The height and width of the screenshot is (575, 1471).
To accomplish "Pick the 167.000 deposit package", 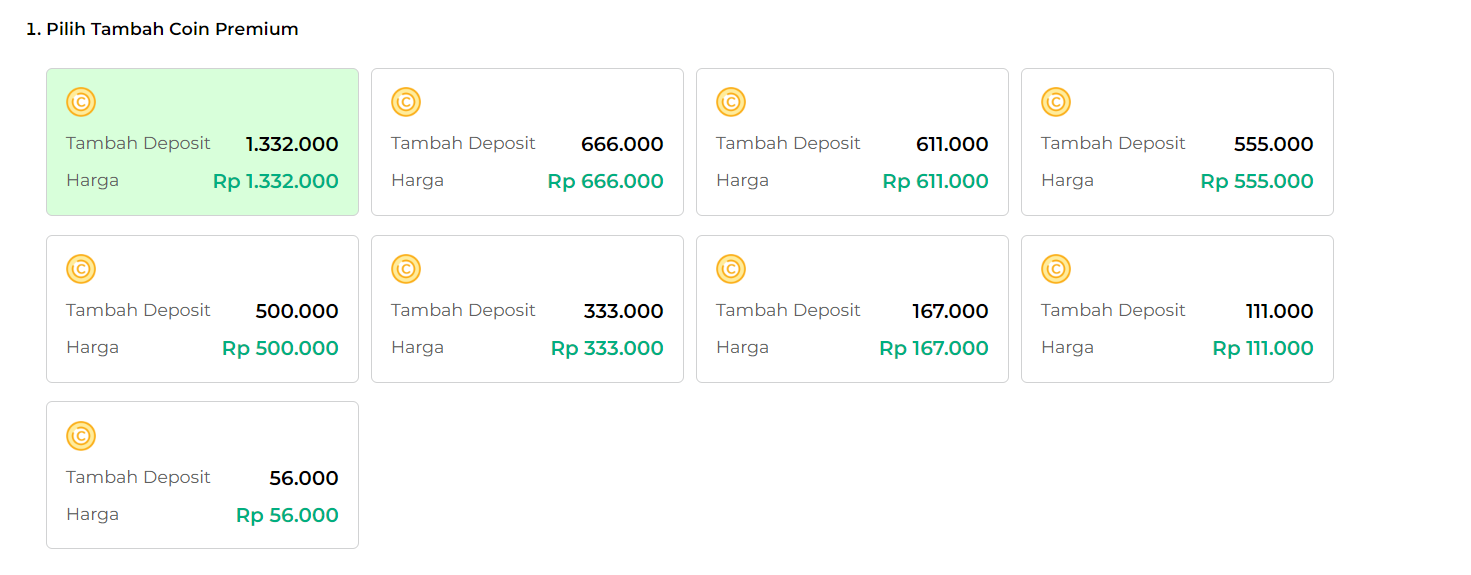I will 852,309.
